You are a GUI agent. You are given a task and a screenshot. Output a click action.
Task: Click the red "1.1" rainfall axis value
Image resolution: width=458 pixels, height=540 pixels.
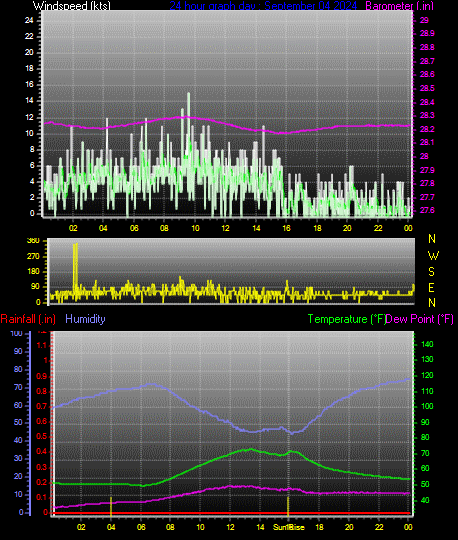pos(42,345)
